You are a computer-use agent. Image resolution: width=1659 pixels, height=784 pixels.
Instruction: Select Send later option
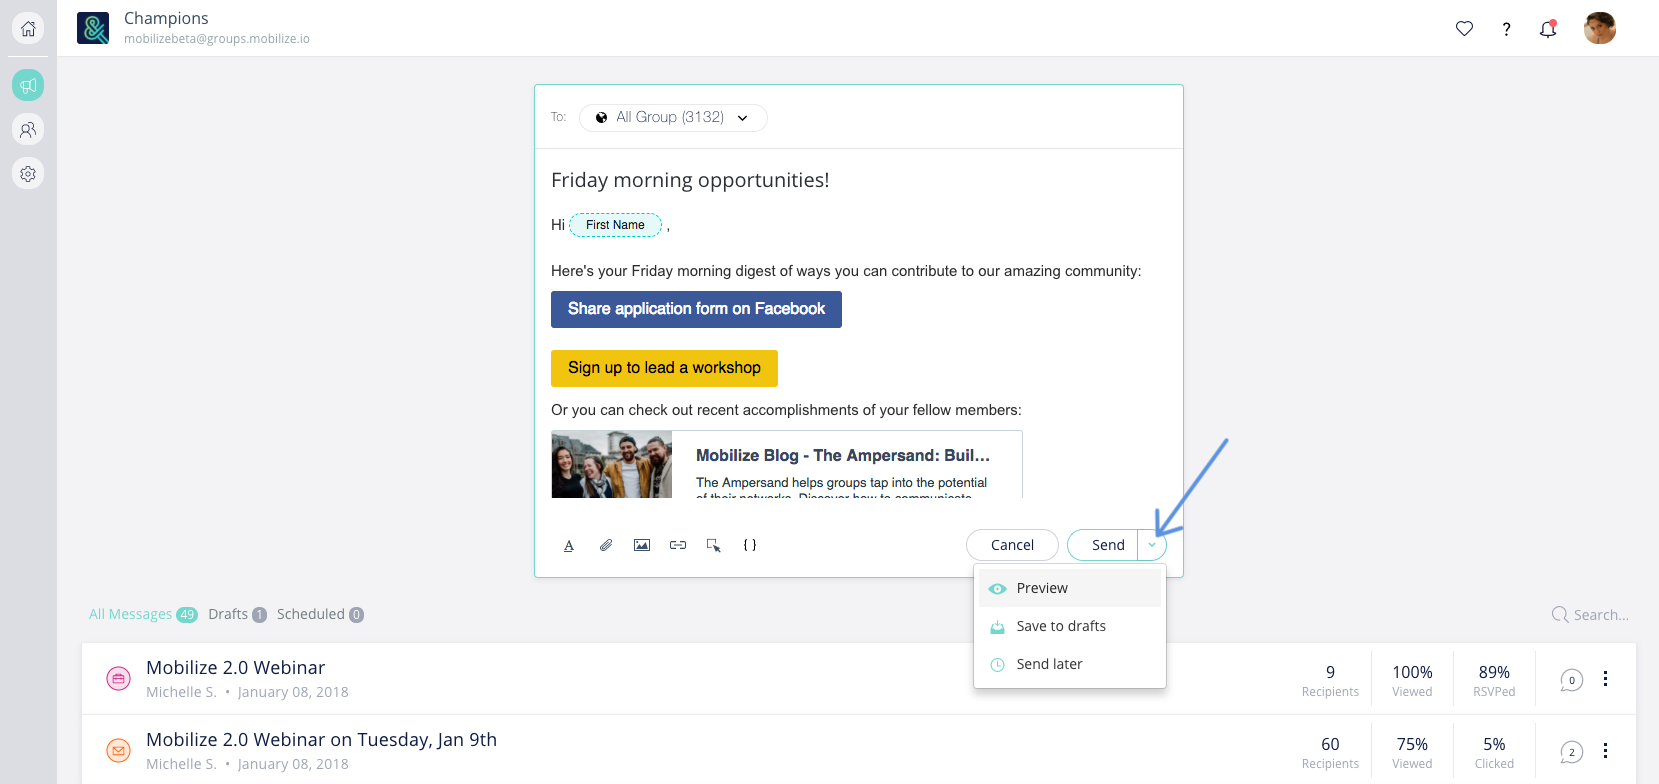[x=1070, y=664]
